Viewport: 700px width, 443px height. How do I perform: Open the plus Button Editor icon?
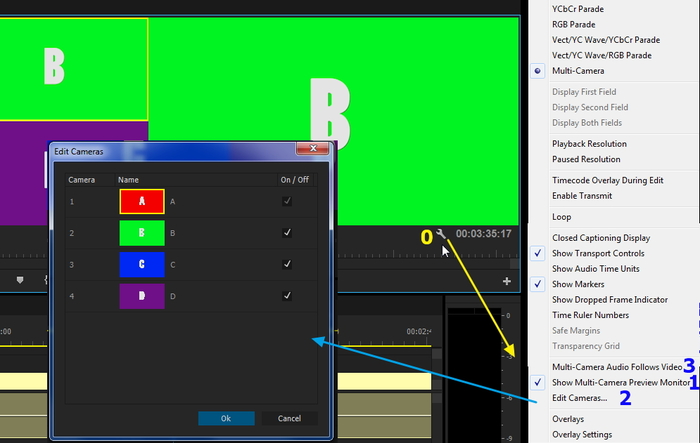(507, 282)
